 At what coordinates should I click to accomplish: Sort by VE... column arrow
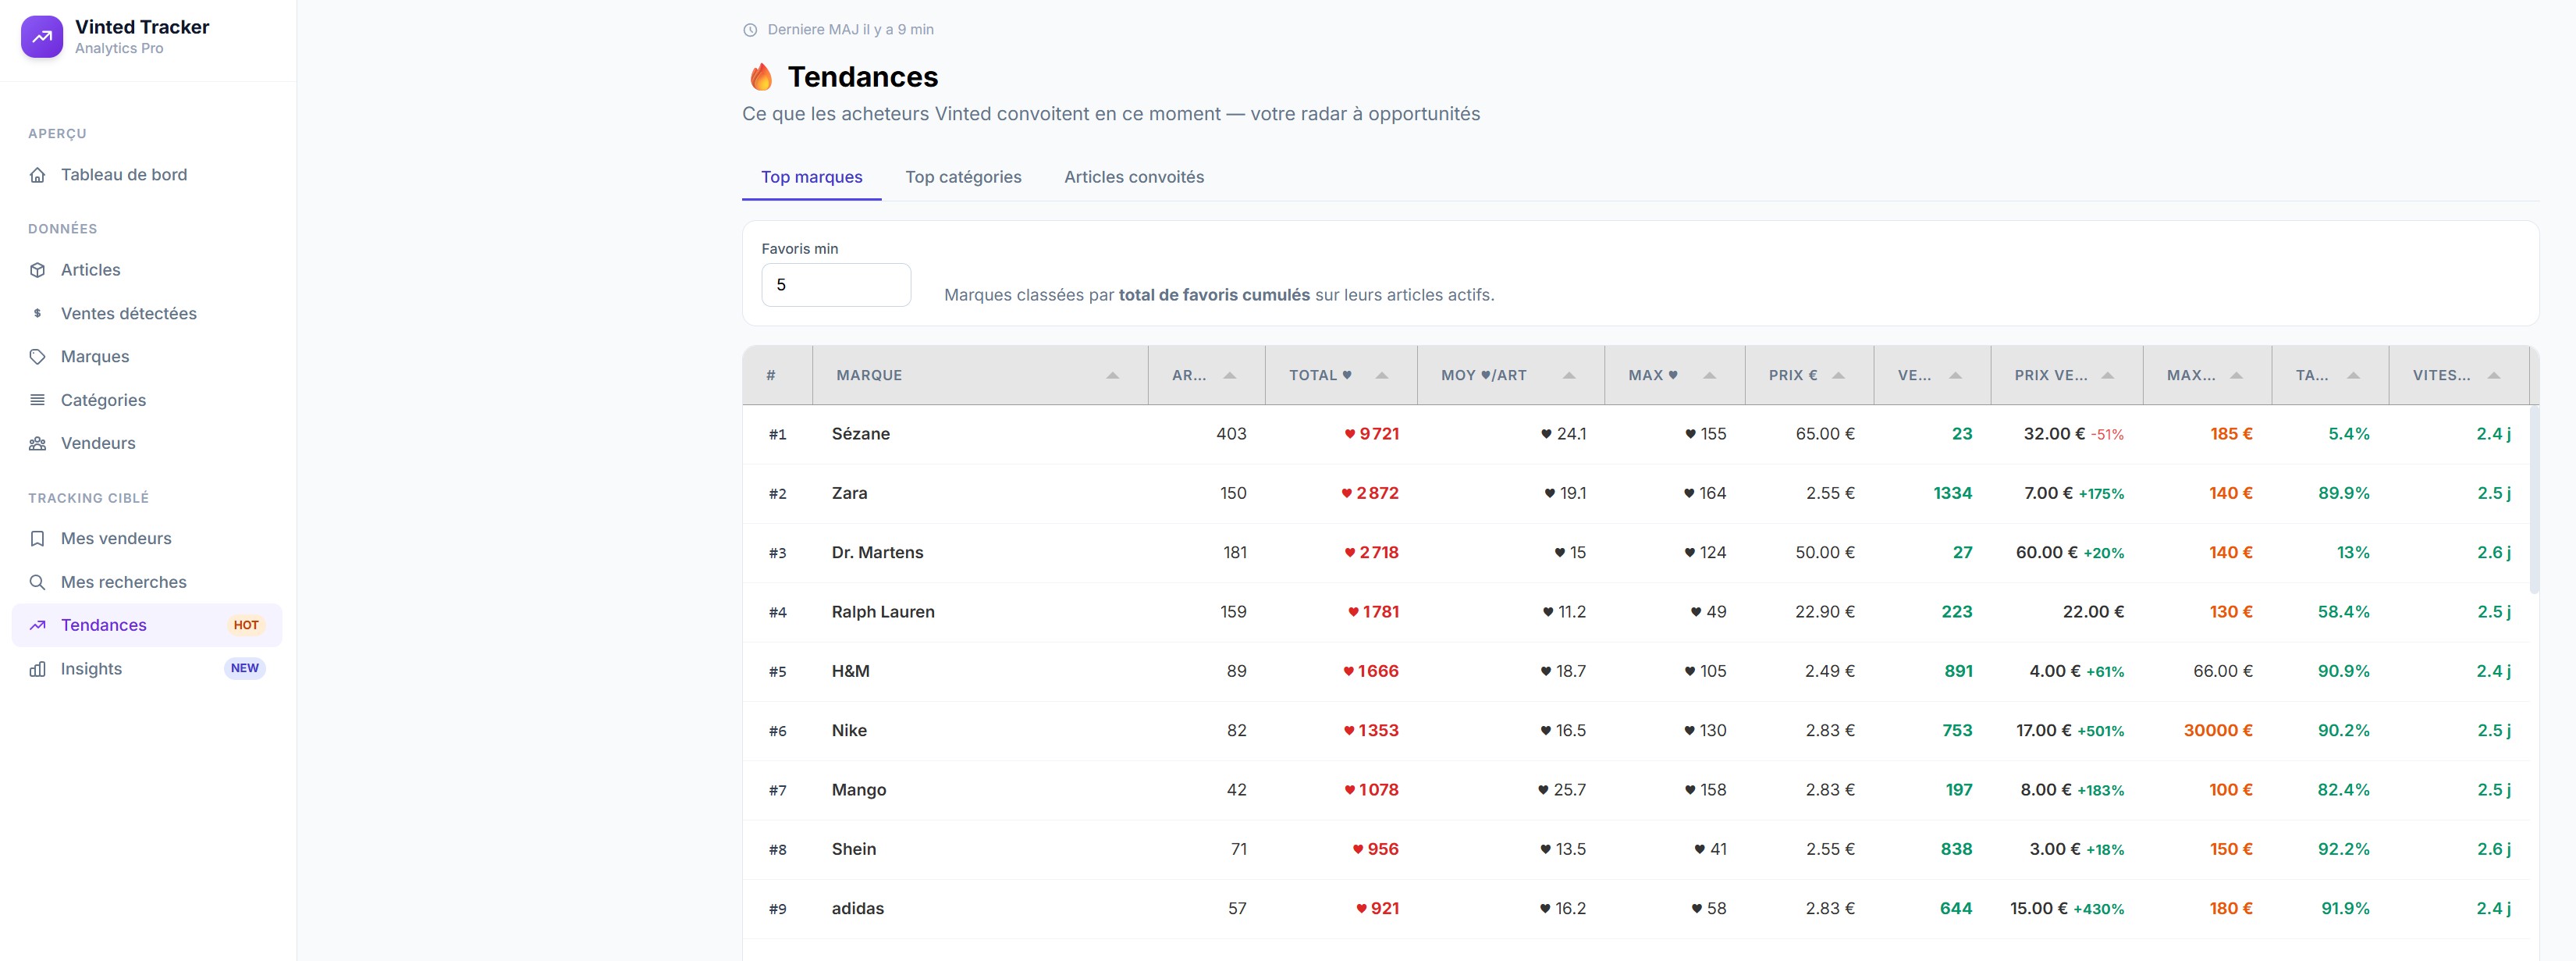1956,375
